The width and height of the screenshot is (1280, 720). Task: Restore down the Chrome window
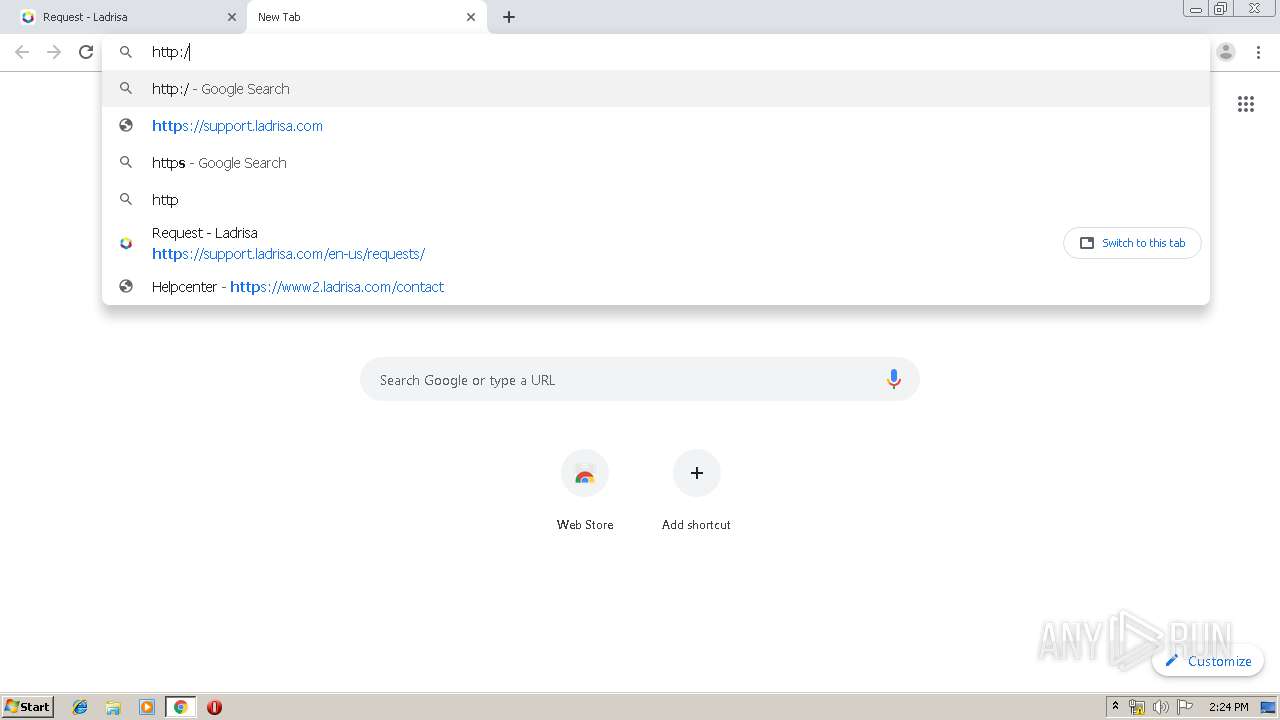(1221, 9)
